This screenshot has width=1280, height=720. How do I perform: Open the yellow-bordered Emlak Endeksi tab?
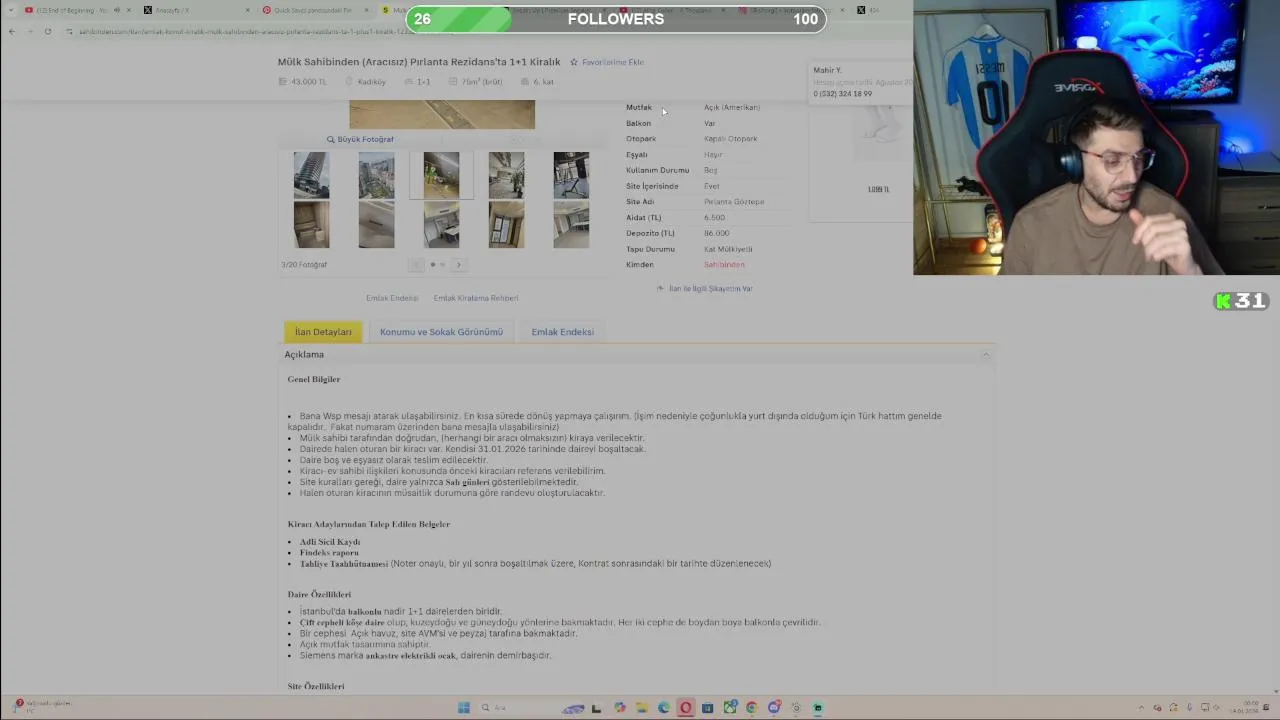click(562, 332)
